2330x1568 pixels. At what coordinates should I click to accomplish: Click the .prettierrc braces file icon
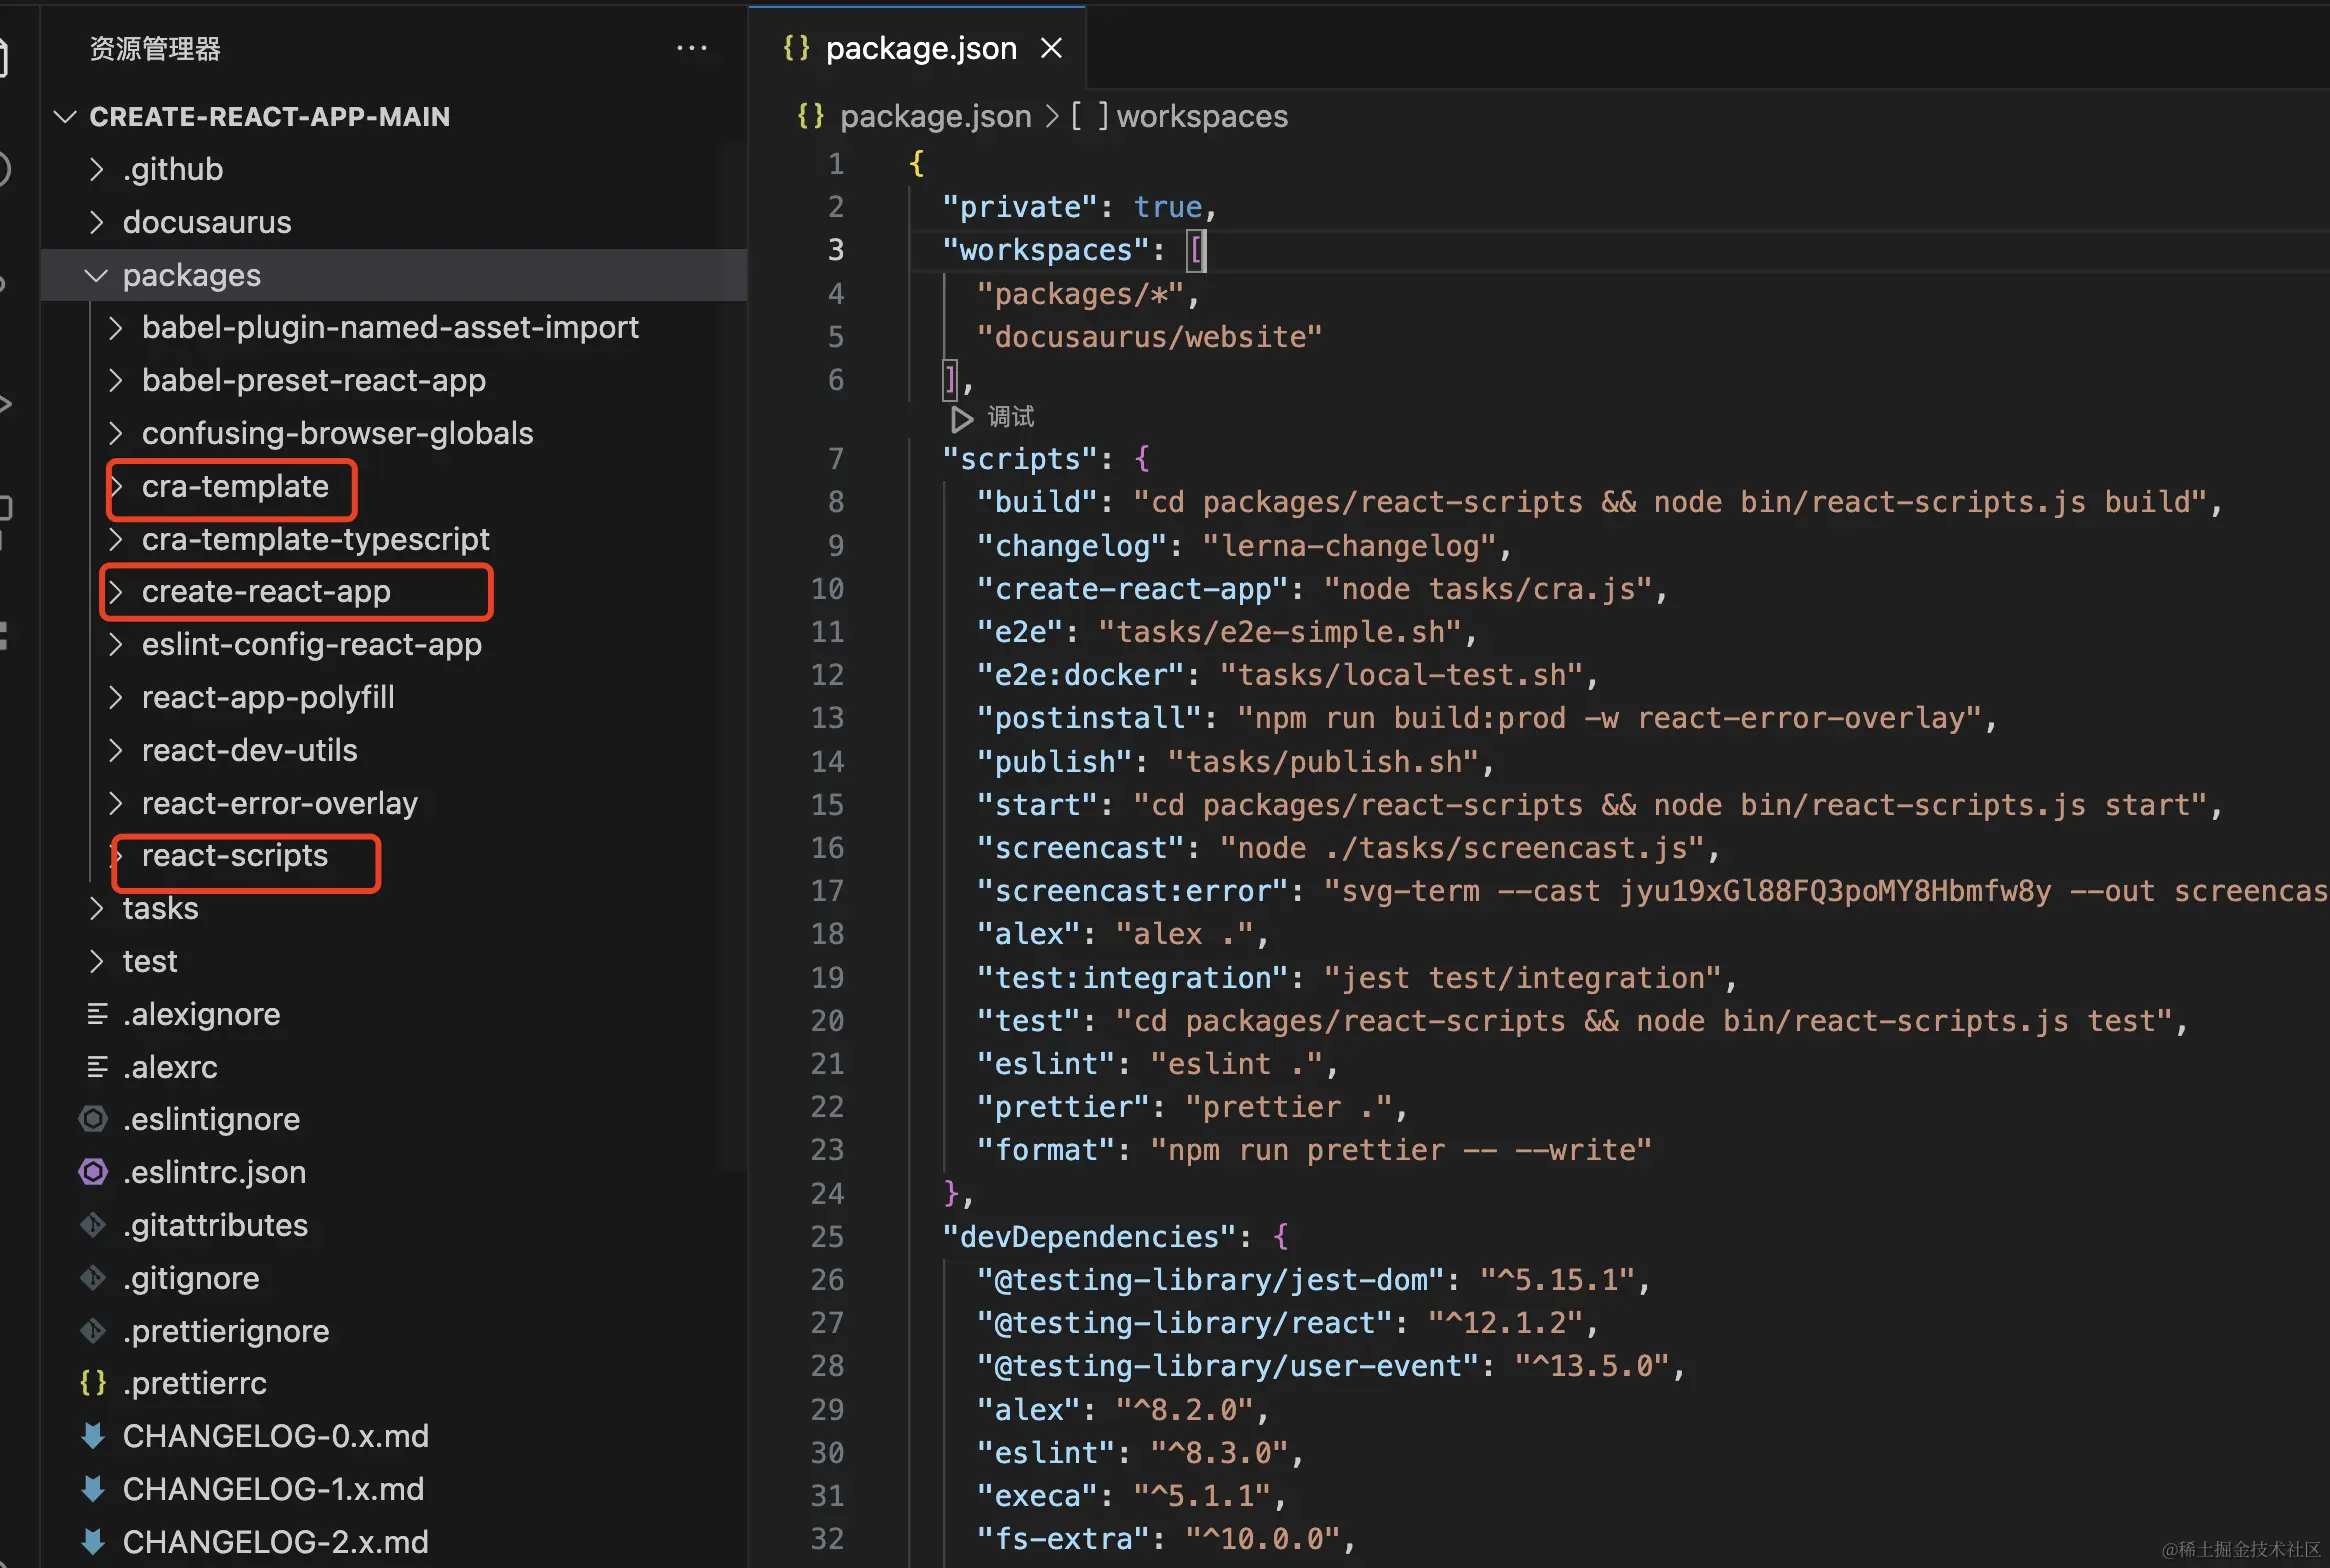click(93, 1383)
